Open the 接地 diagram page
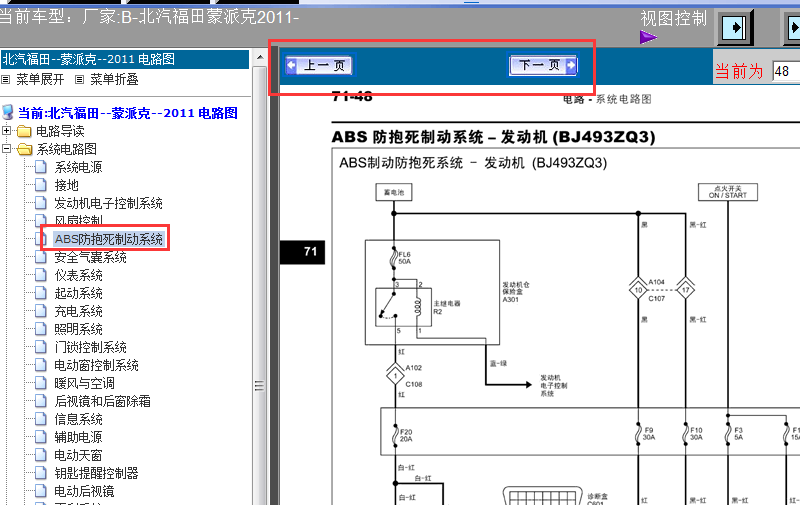This screenshot has width=800, height=505. pos(66,185)
